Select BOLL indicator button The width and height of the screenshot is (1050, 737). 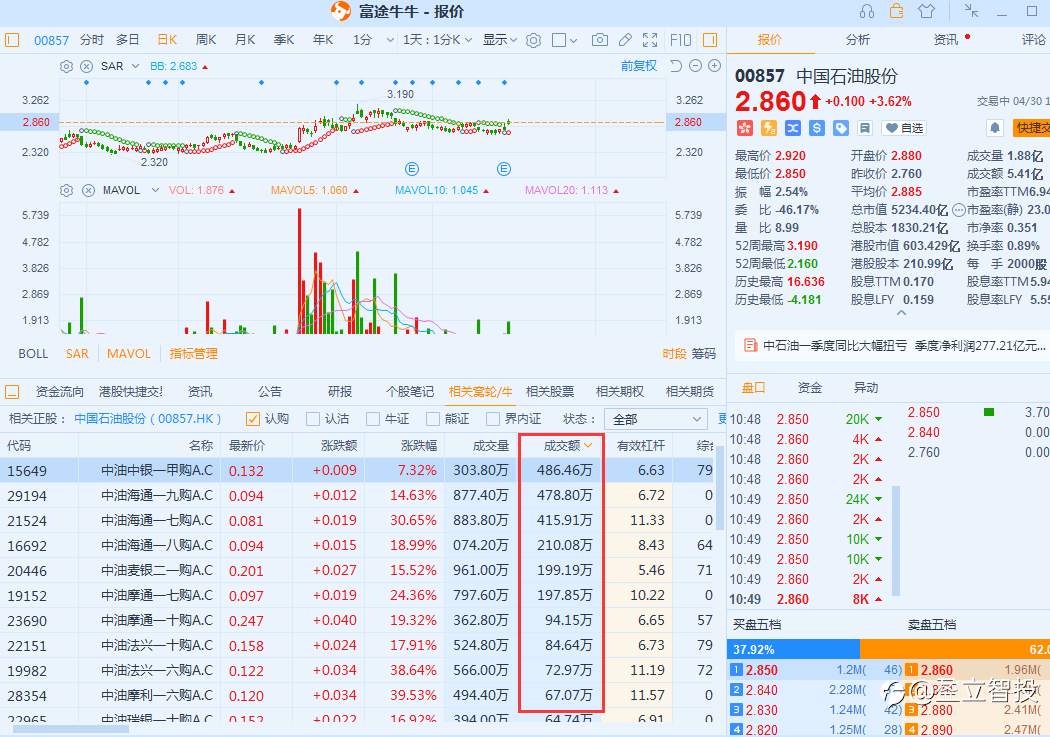point(33,353)
